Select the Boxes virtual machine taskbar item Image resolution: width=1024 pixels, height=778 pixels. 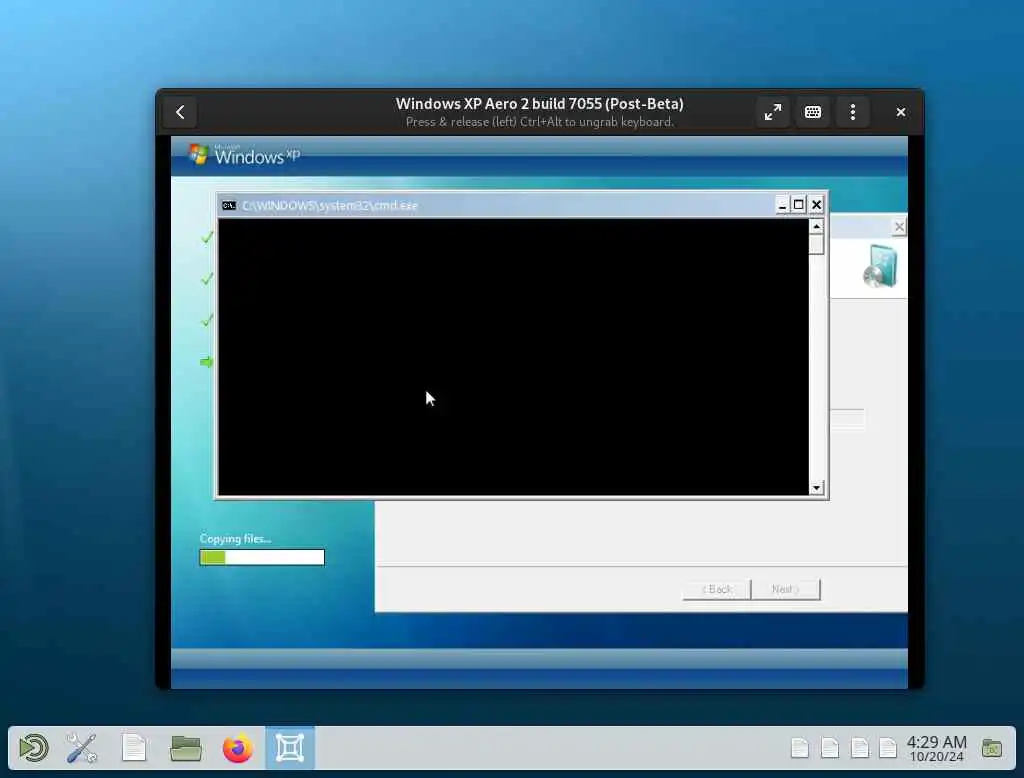(290, 748)
